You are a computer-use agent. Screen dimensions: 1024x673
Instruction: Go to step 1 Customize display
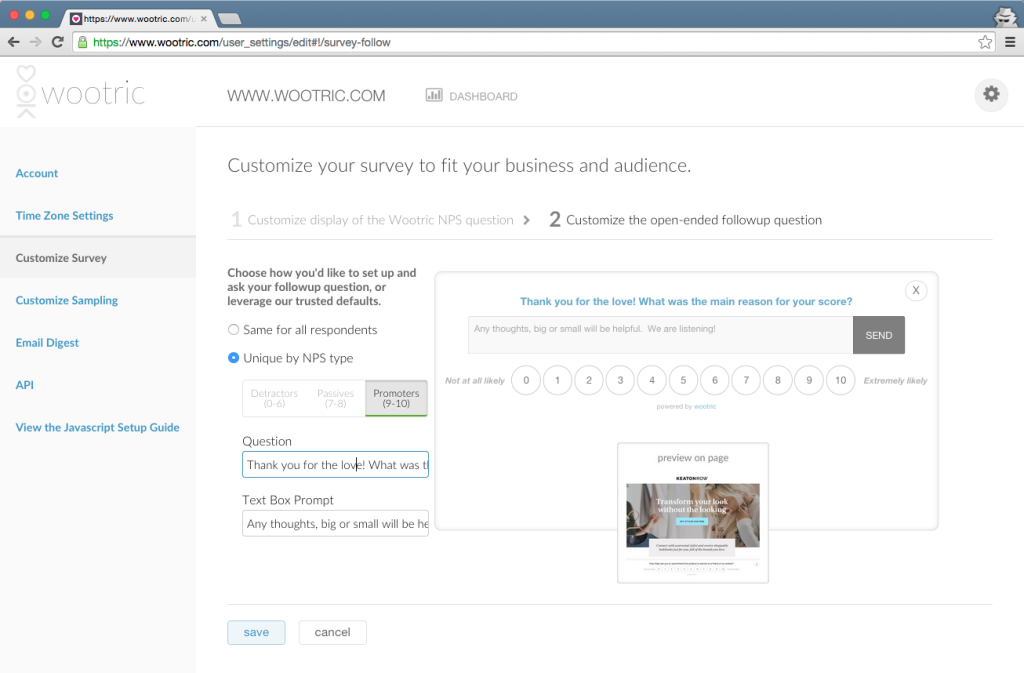(372, 220)
